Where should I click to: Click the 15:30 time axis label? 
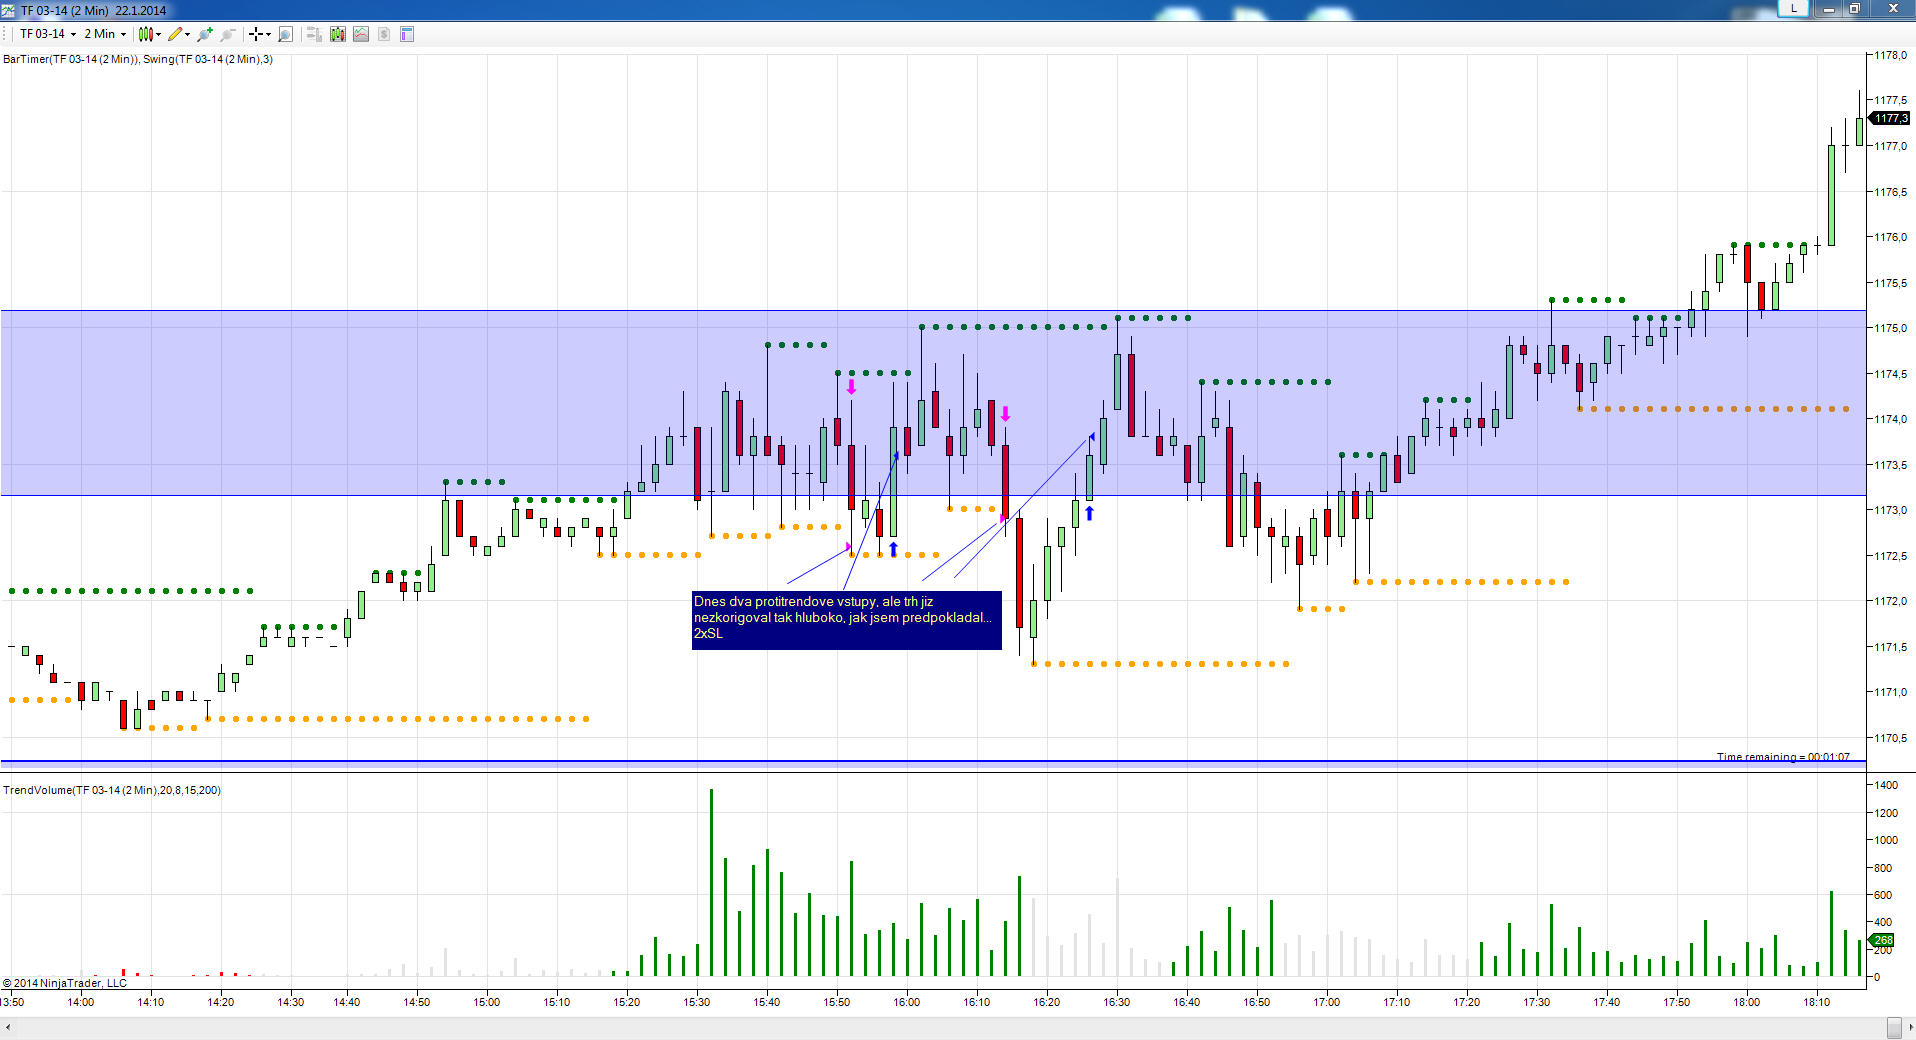click(697, 1002)
